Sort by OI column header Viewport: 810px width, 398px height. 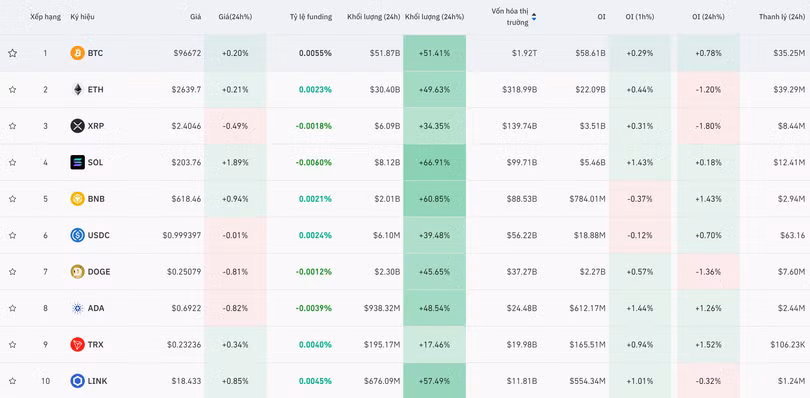click(602, 17)
